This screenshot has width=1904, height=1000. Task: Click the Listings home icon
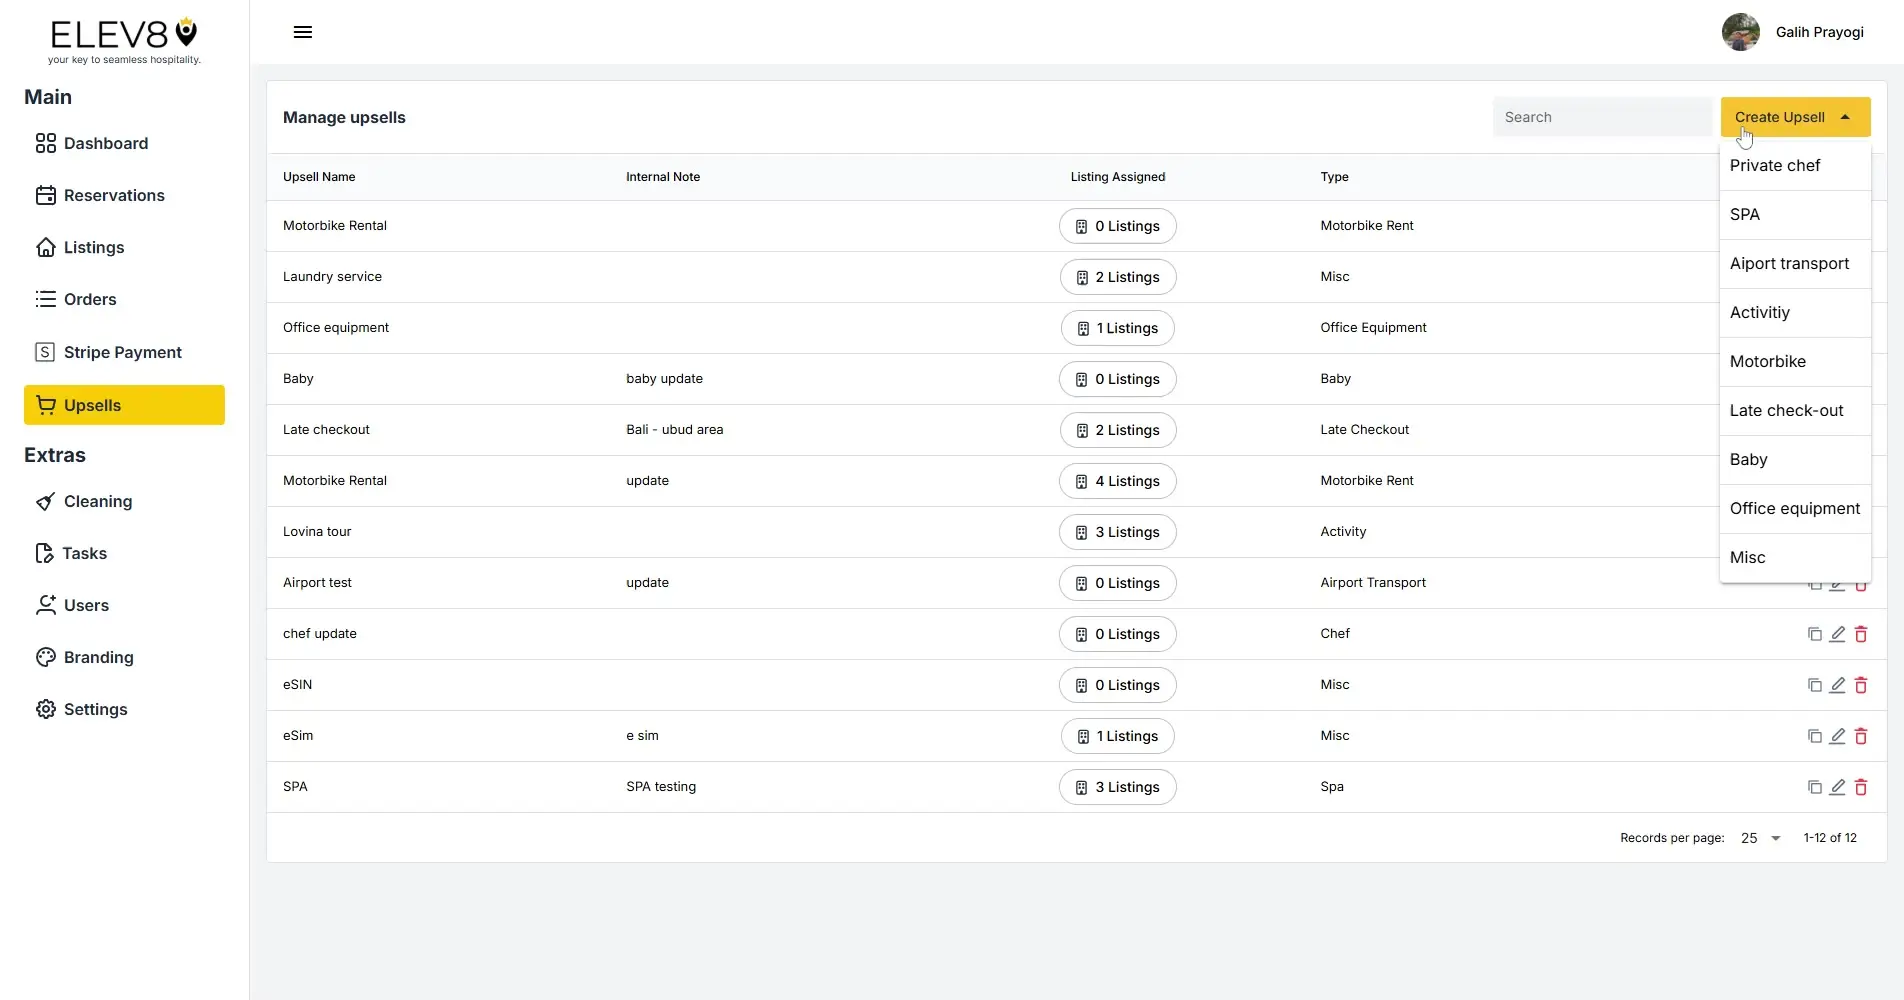pyautogui.click(x=46, y=247)
